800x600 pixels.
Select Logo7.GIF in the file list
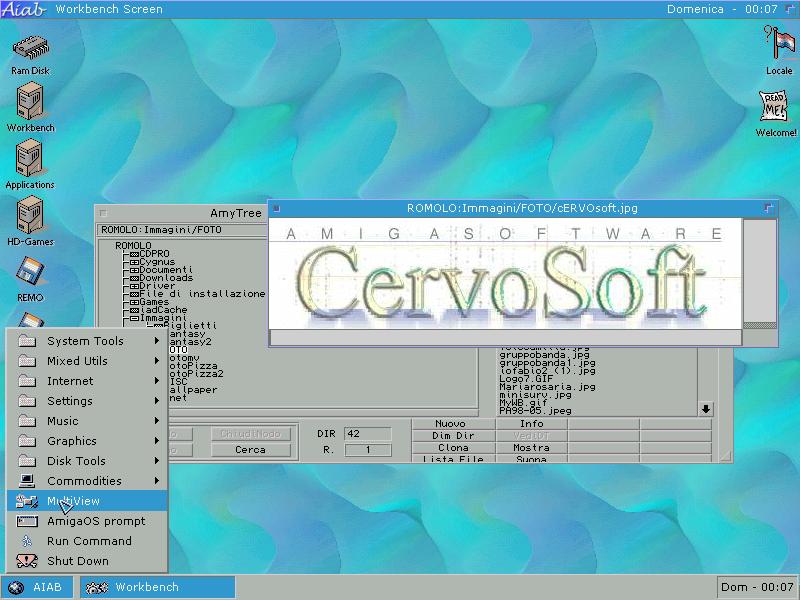(526, 379)
